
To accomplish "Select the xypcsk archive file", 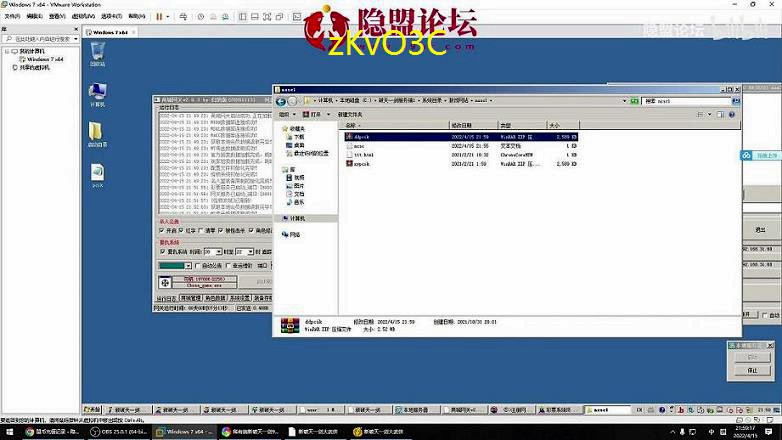I will pyautogui.click(x=461, y=164).
